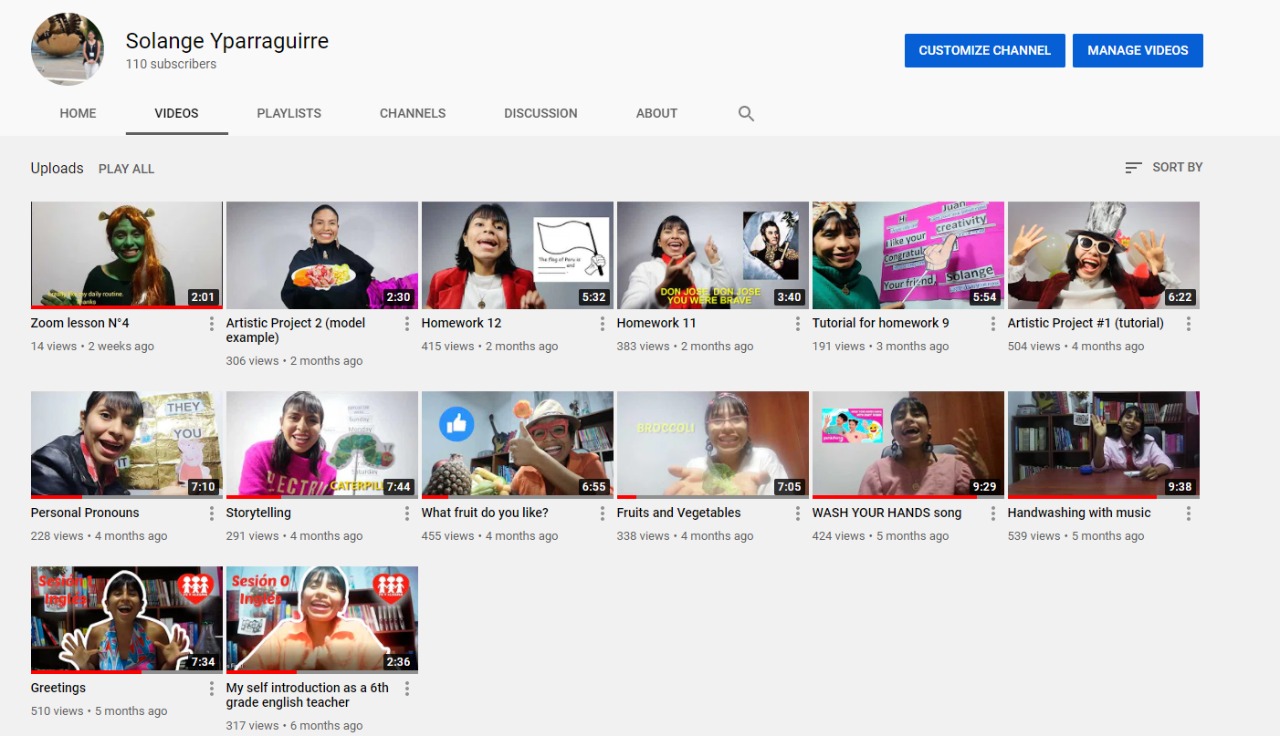The width and height of the screenshot is (1280, 736).
Task: Open options menu for Zoom lesson N°4
Action: 212,324
